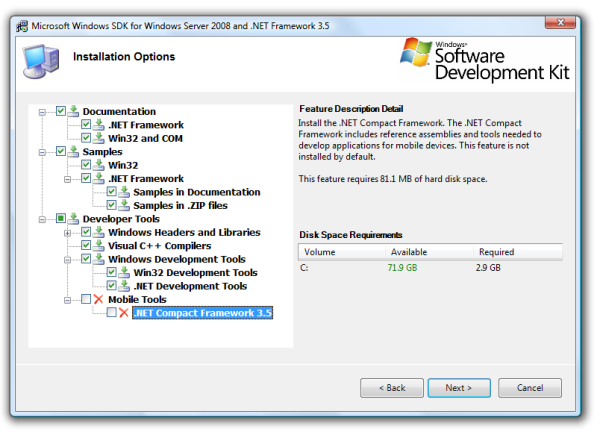Screen dimensions: 600x432
Task: Go to previous step with Back button
Action: click(x=392, y=388)
